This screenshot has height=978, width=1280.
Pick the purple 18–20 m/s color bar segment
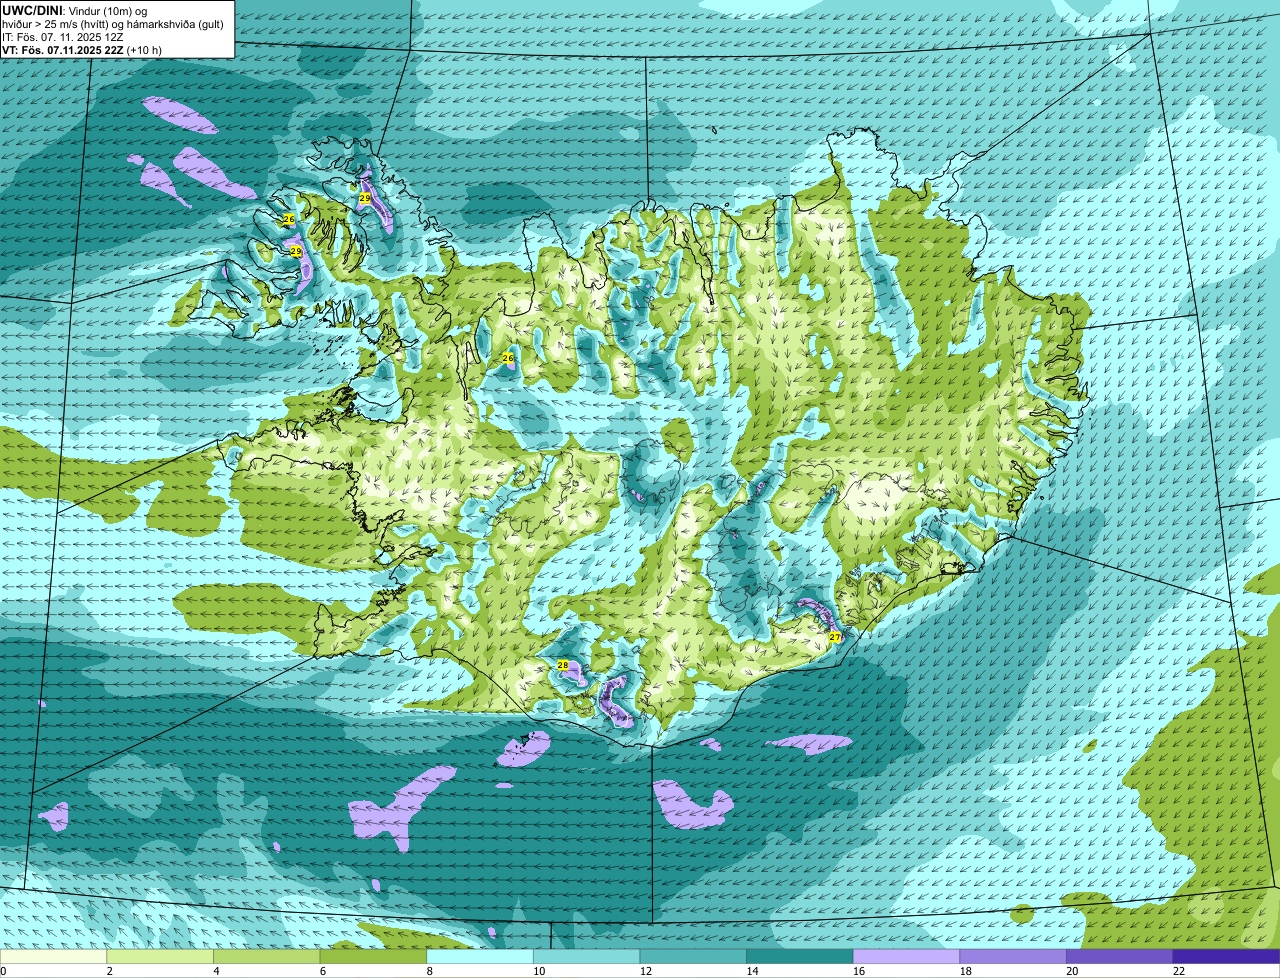[x=1013, y=957]
